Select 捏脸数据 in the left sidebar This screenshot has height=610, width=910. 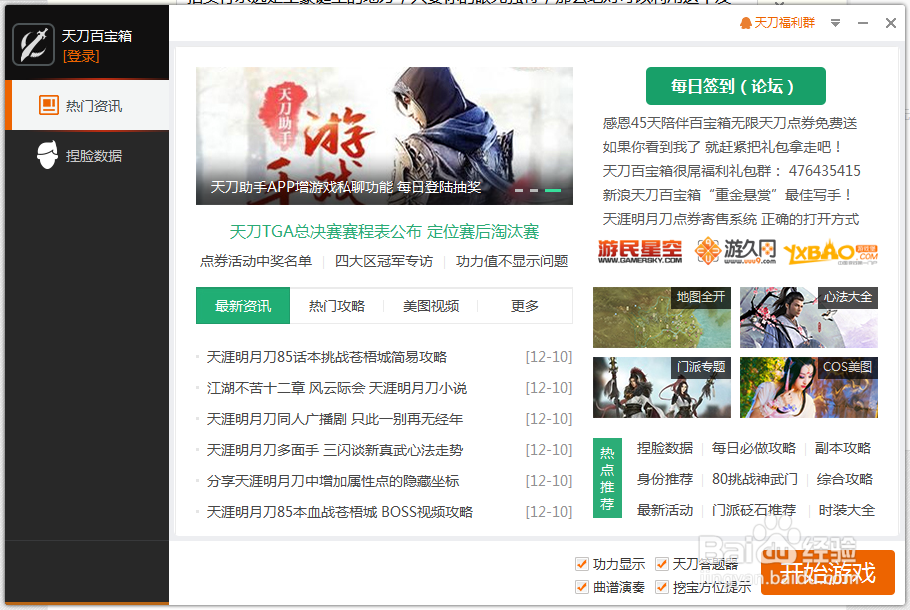[87, 156]
